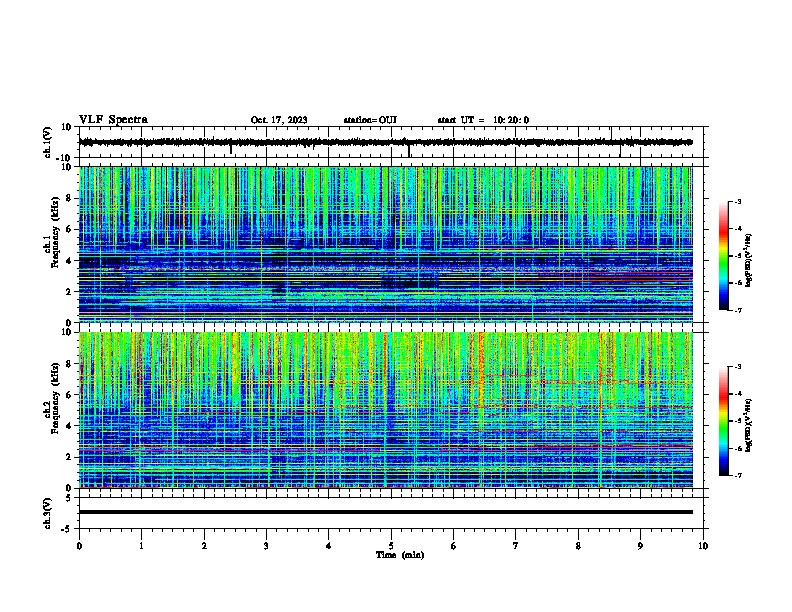Click the -10 tick on ch.1(V) axis
Image resolution: width=792 pixels, height=612 pixels.
[64, 158]
